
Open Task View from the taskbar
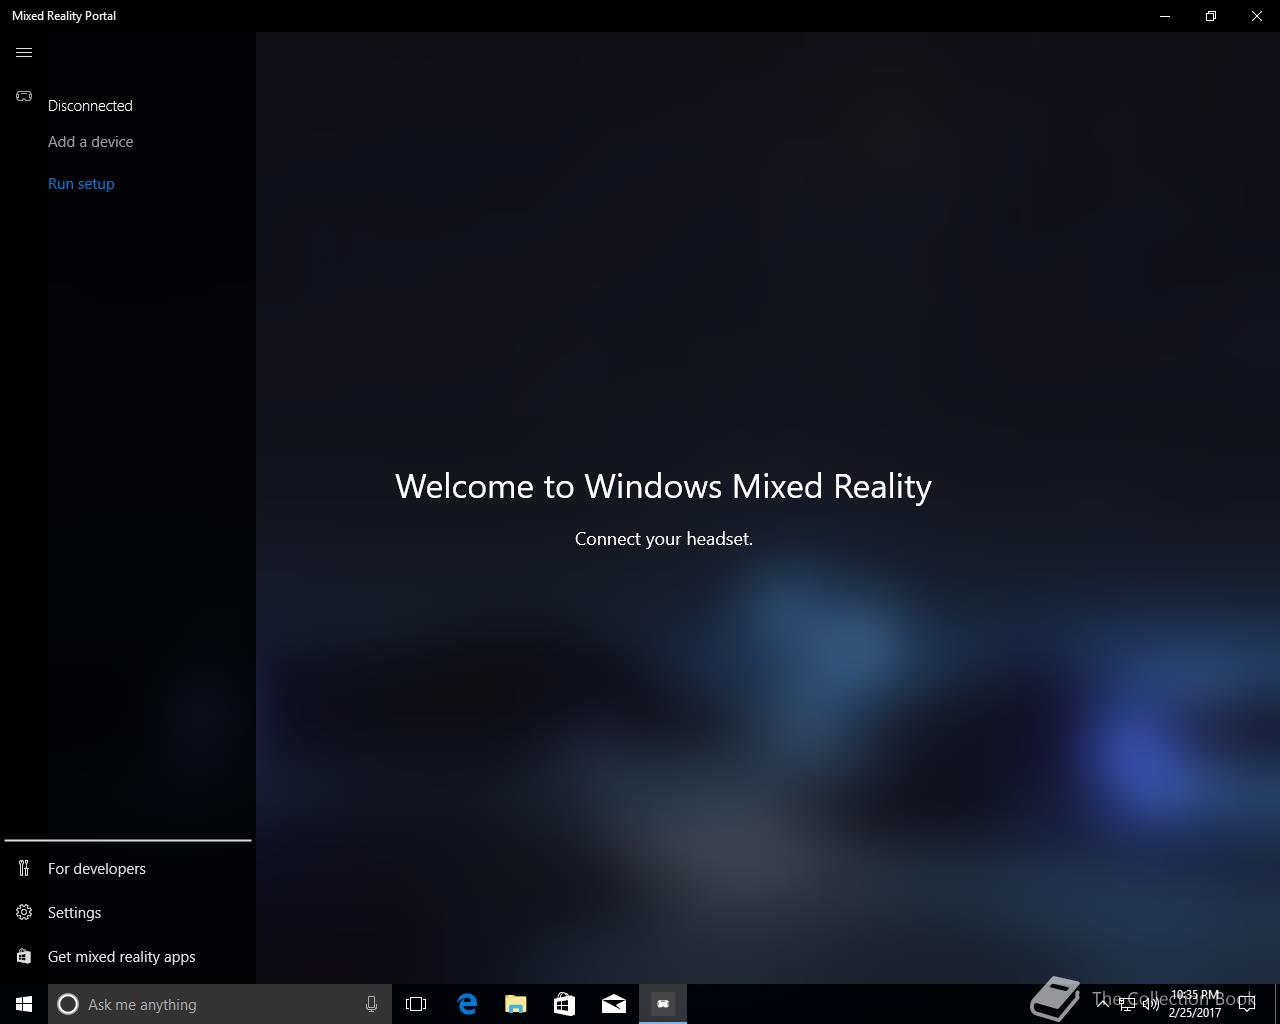[416, 1004]
